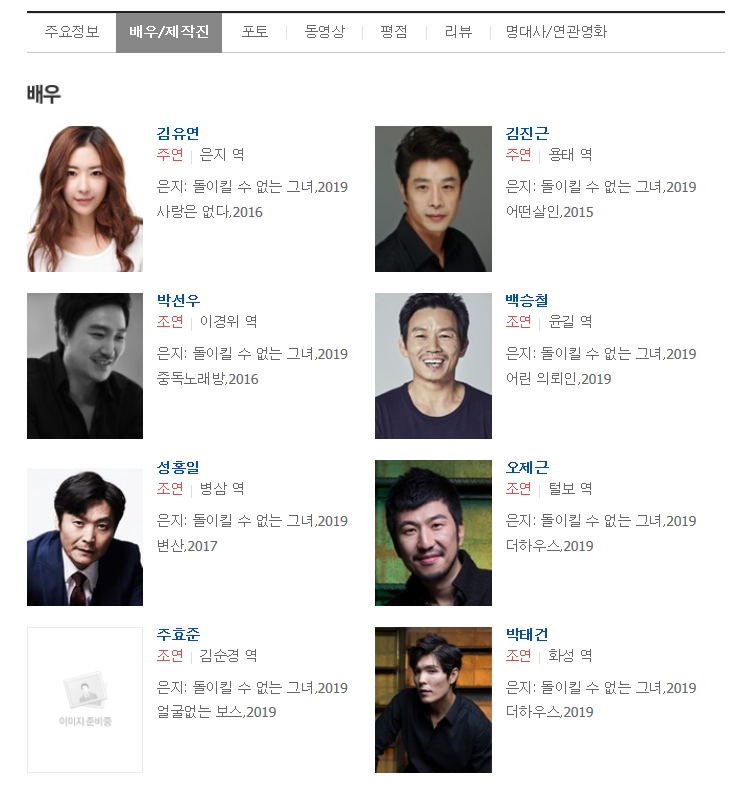Open actor profile link 김진근
733x804 pixels.
[527, 133]
